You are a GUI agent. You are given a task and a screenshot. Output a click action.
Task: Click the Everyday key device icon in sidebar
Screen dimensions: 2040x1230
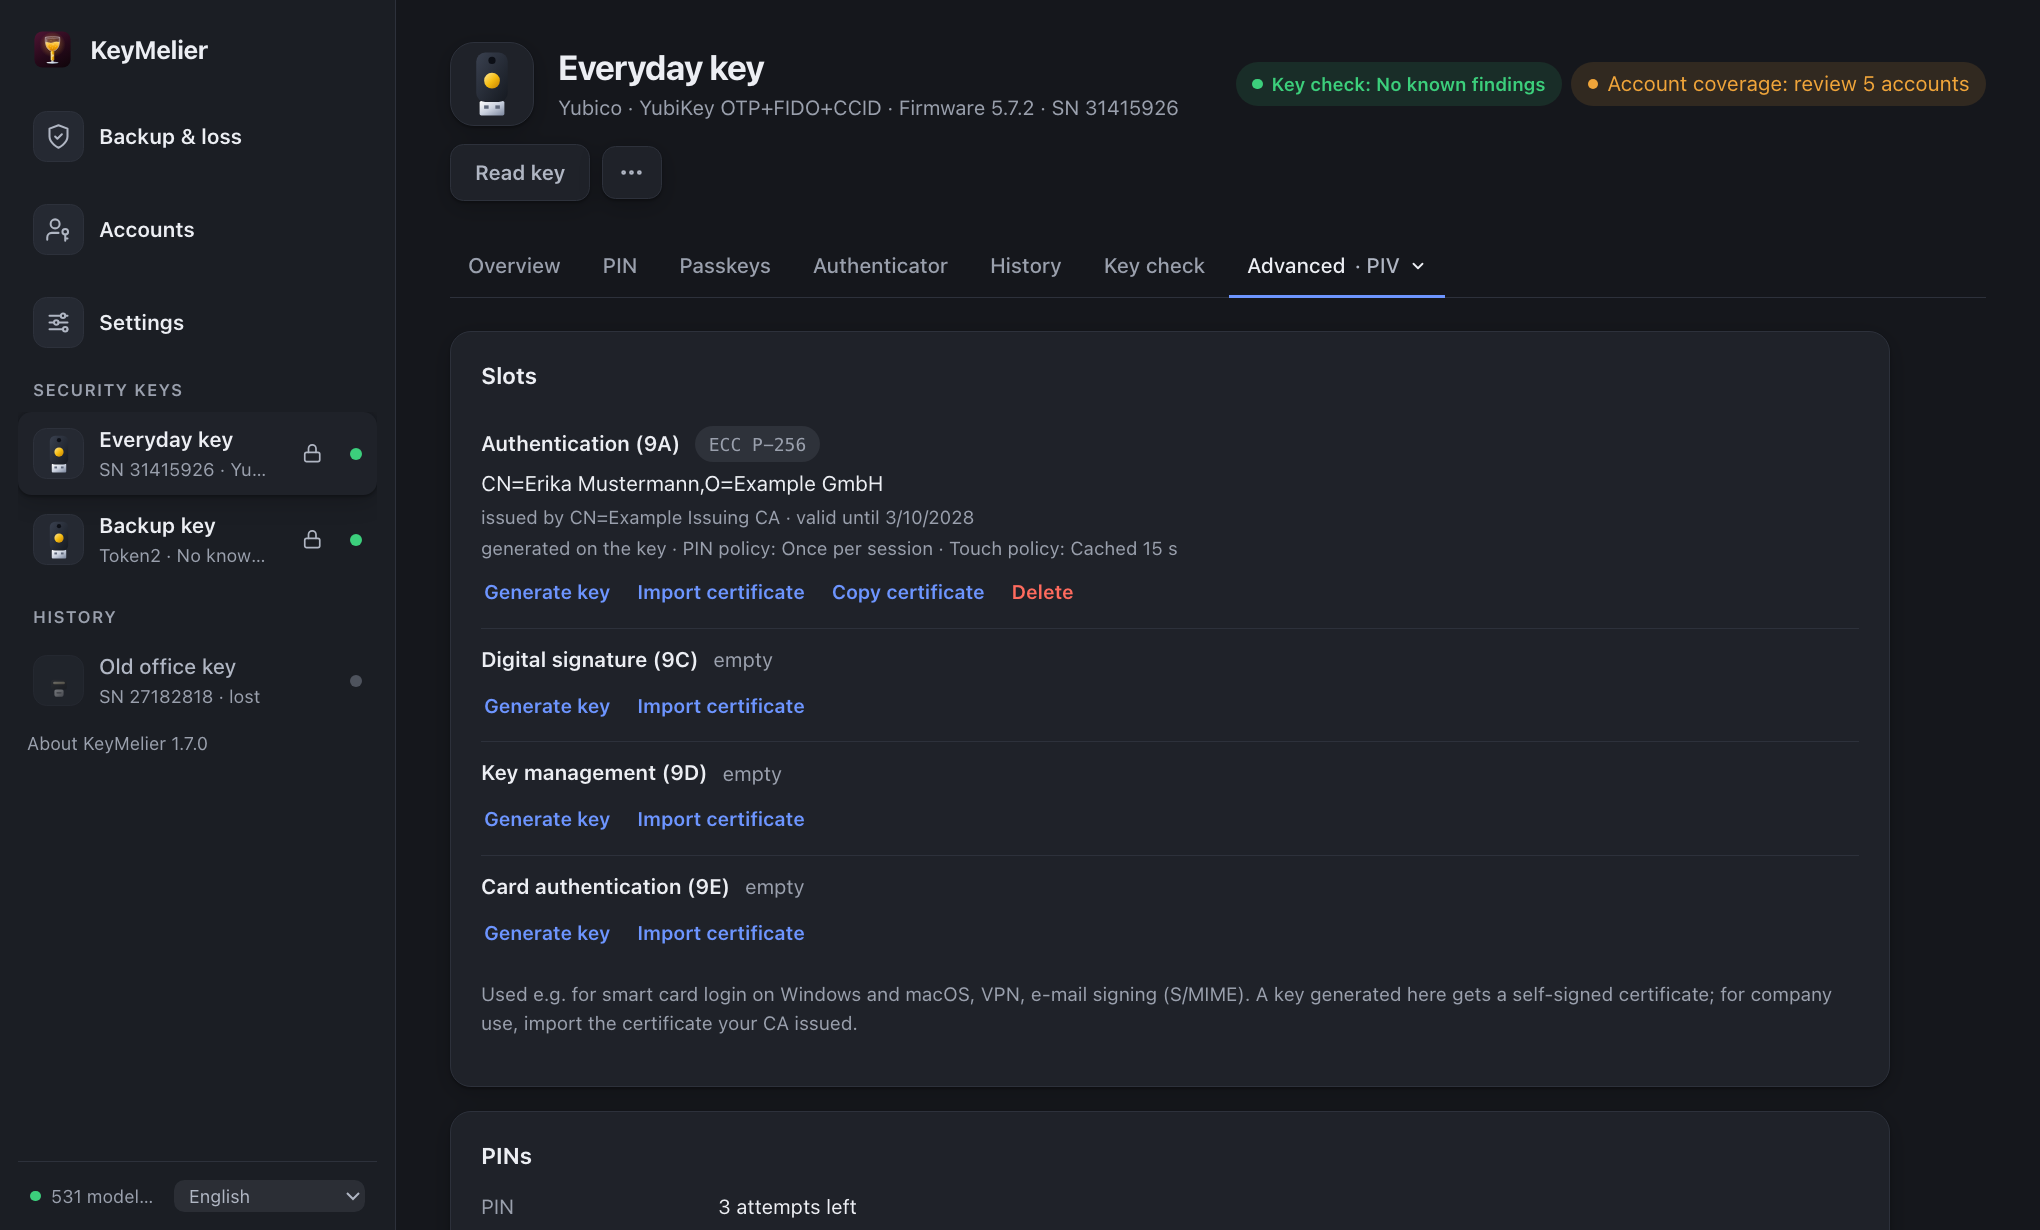(x=58, y=454)
